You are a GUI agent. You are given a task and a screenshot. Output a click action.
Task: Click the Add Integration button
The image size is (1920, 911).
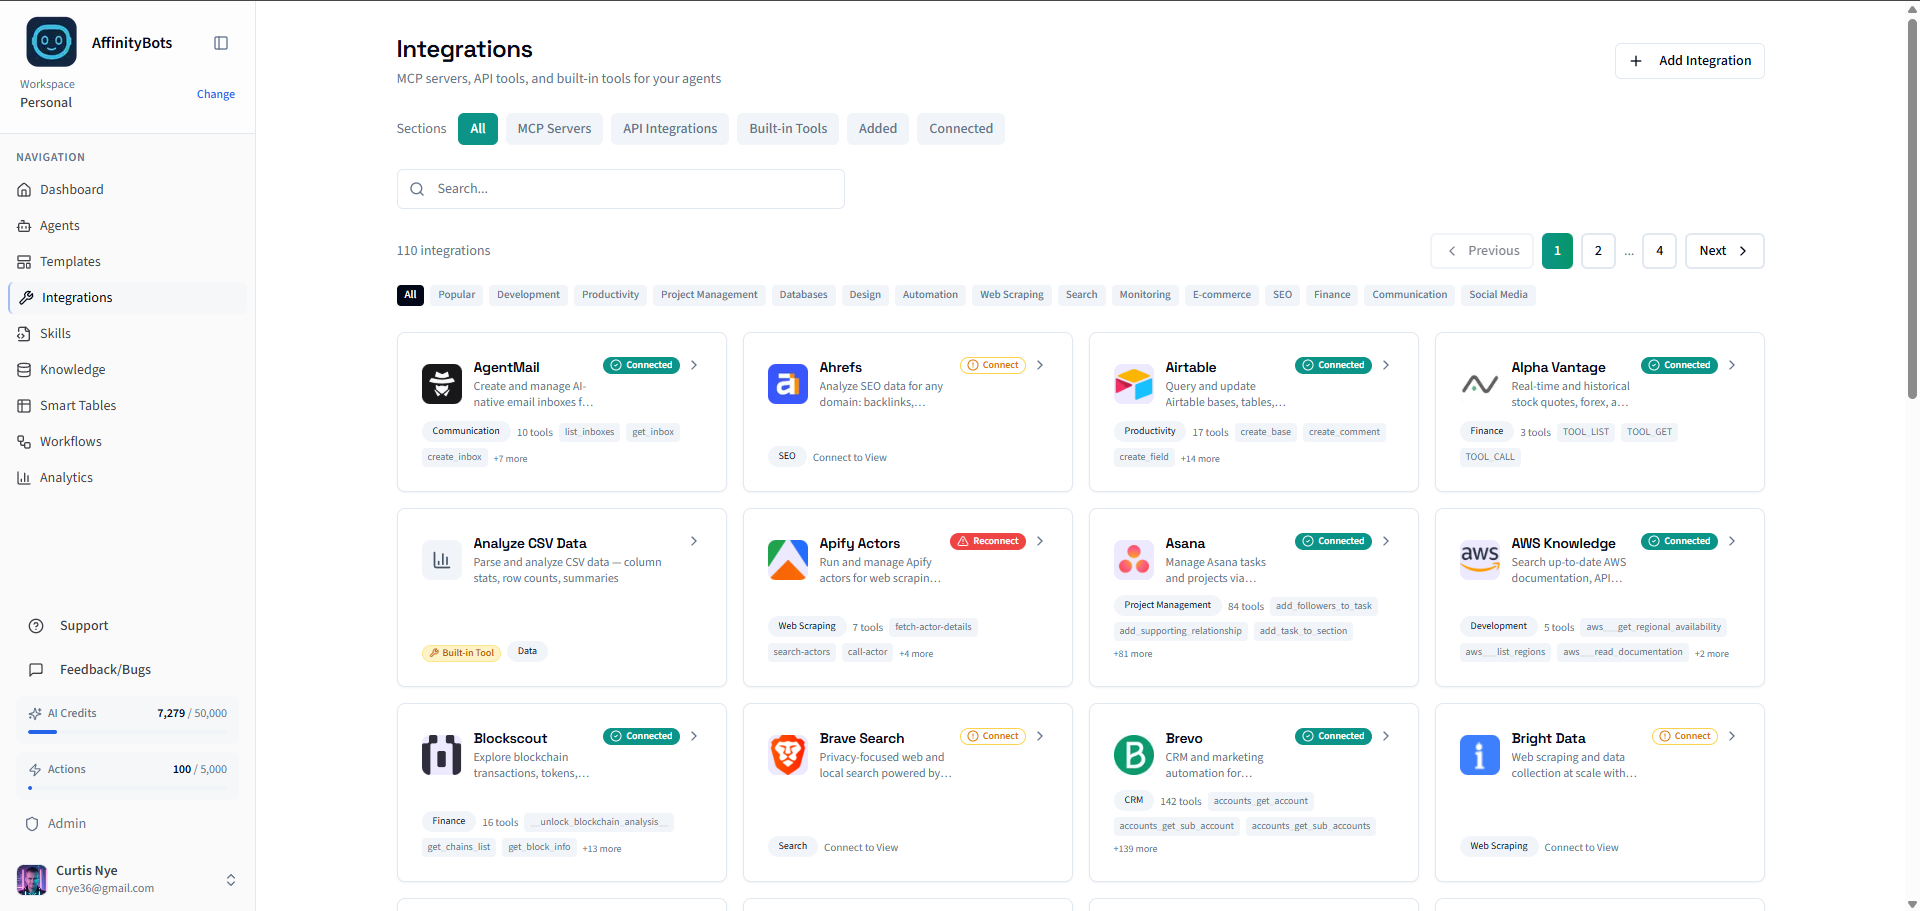coord(1689,60)
